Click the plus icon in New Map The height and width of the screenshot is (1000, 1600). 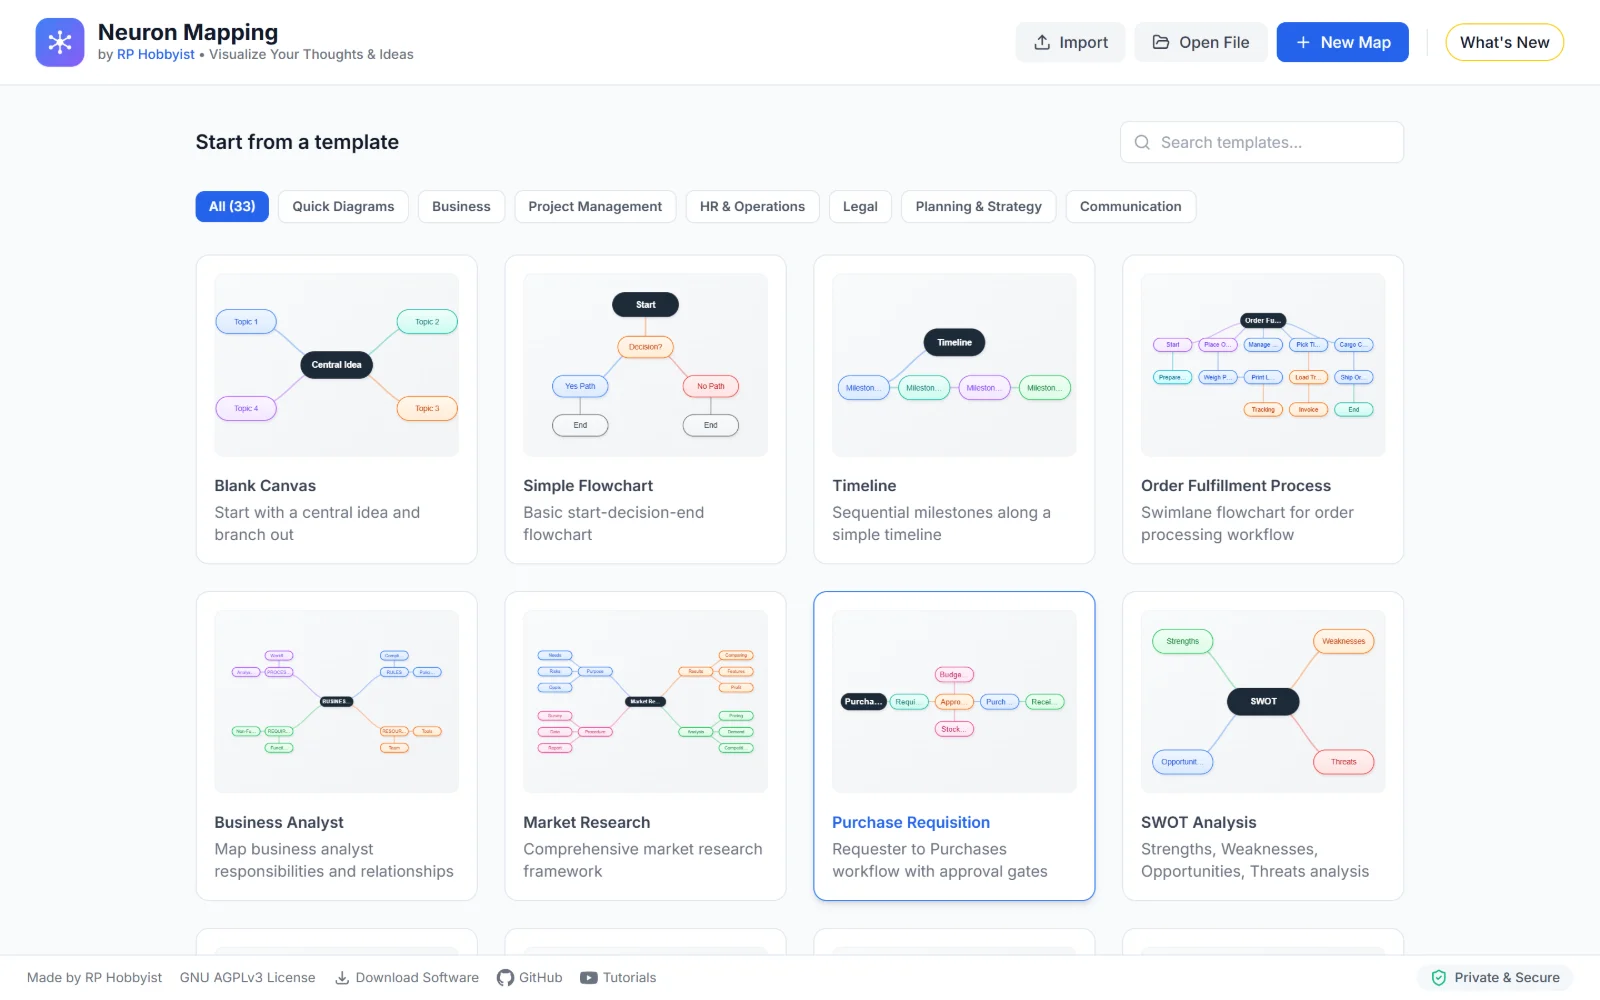[x=1303, y=42]
